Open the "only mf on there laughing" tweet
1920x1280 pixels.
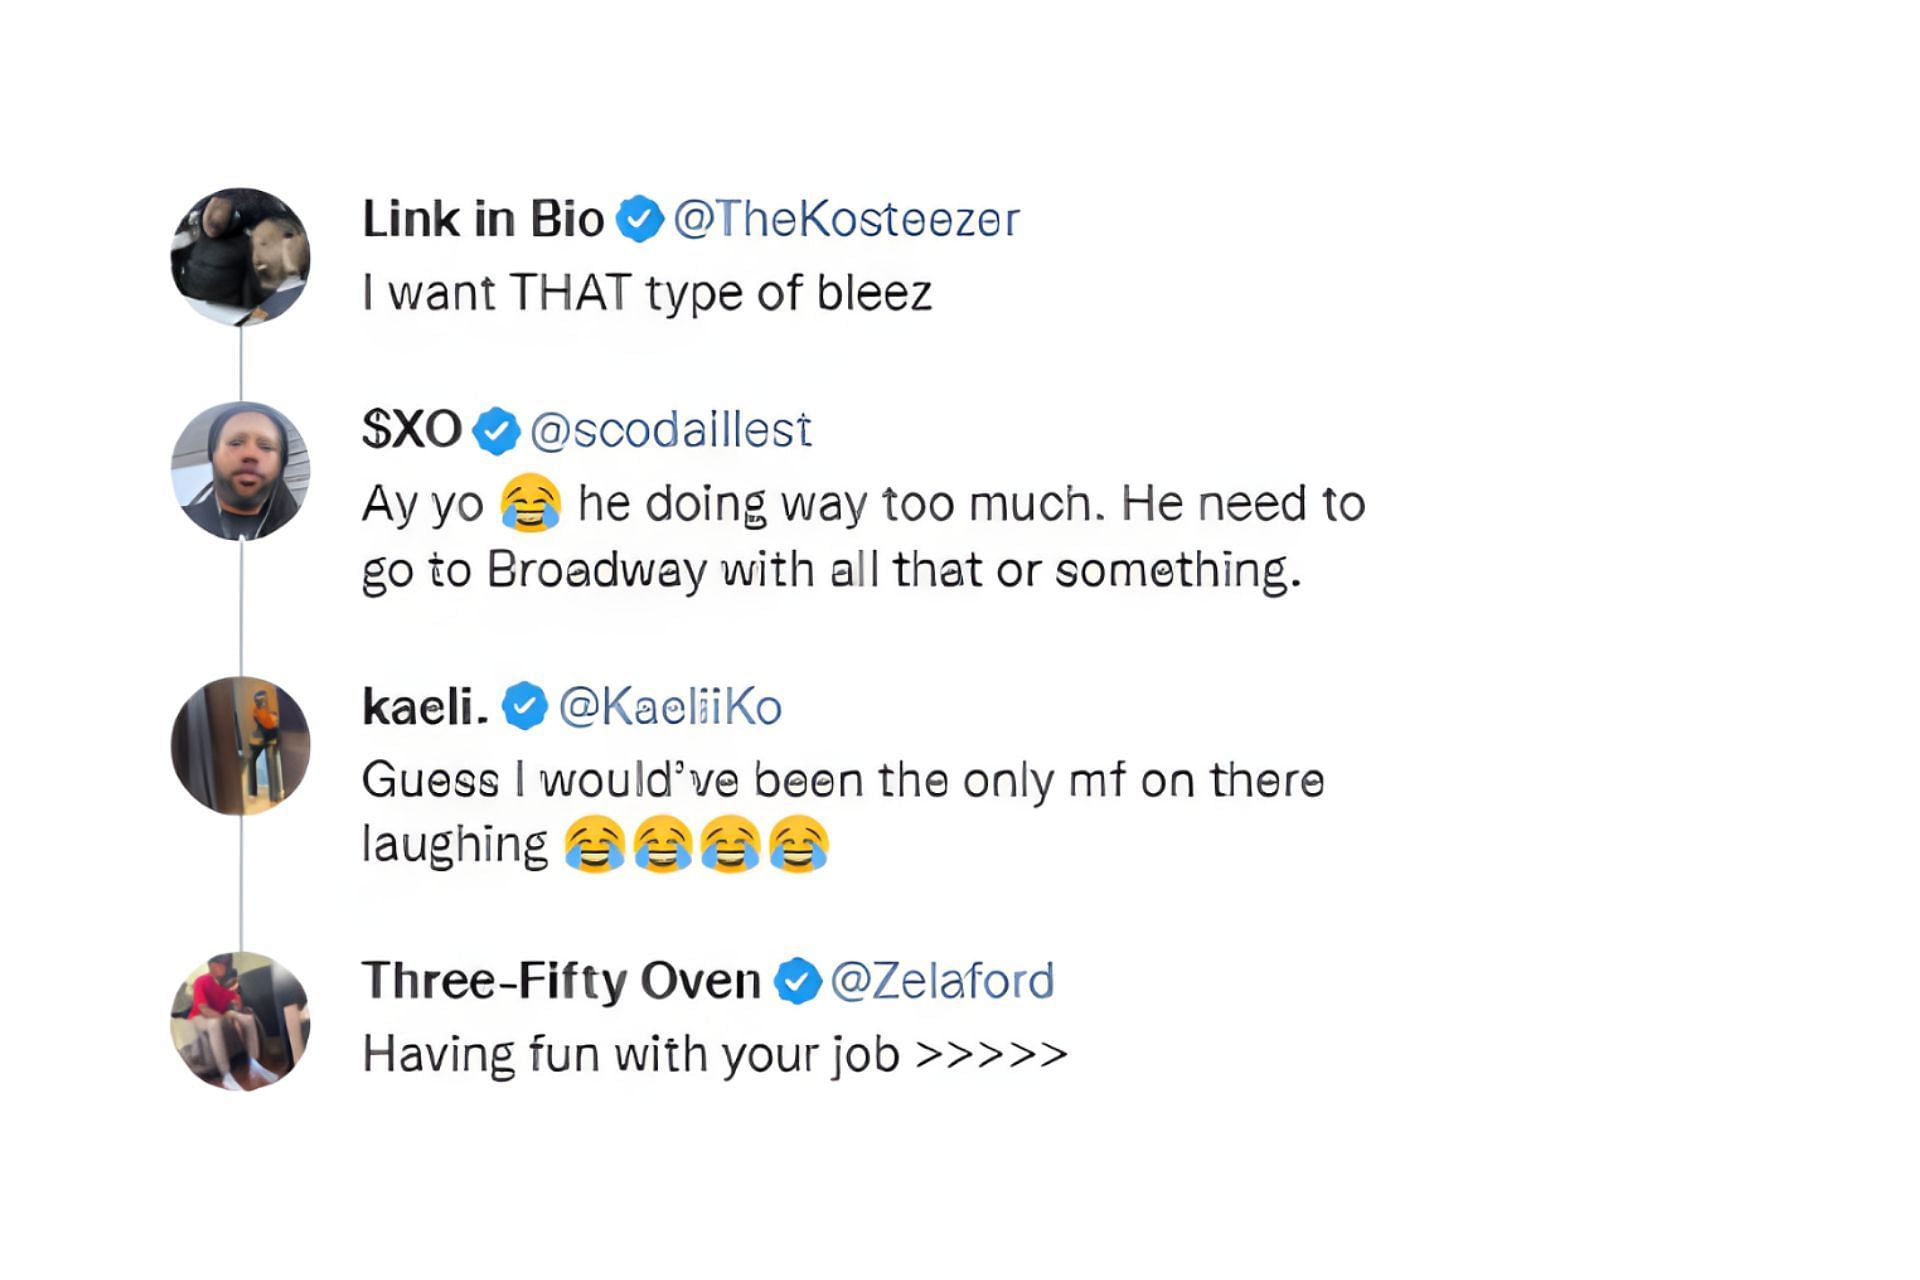point(842,811)
